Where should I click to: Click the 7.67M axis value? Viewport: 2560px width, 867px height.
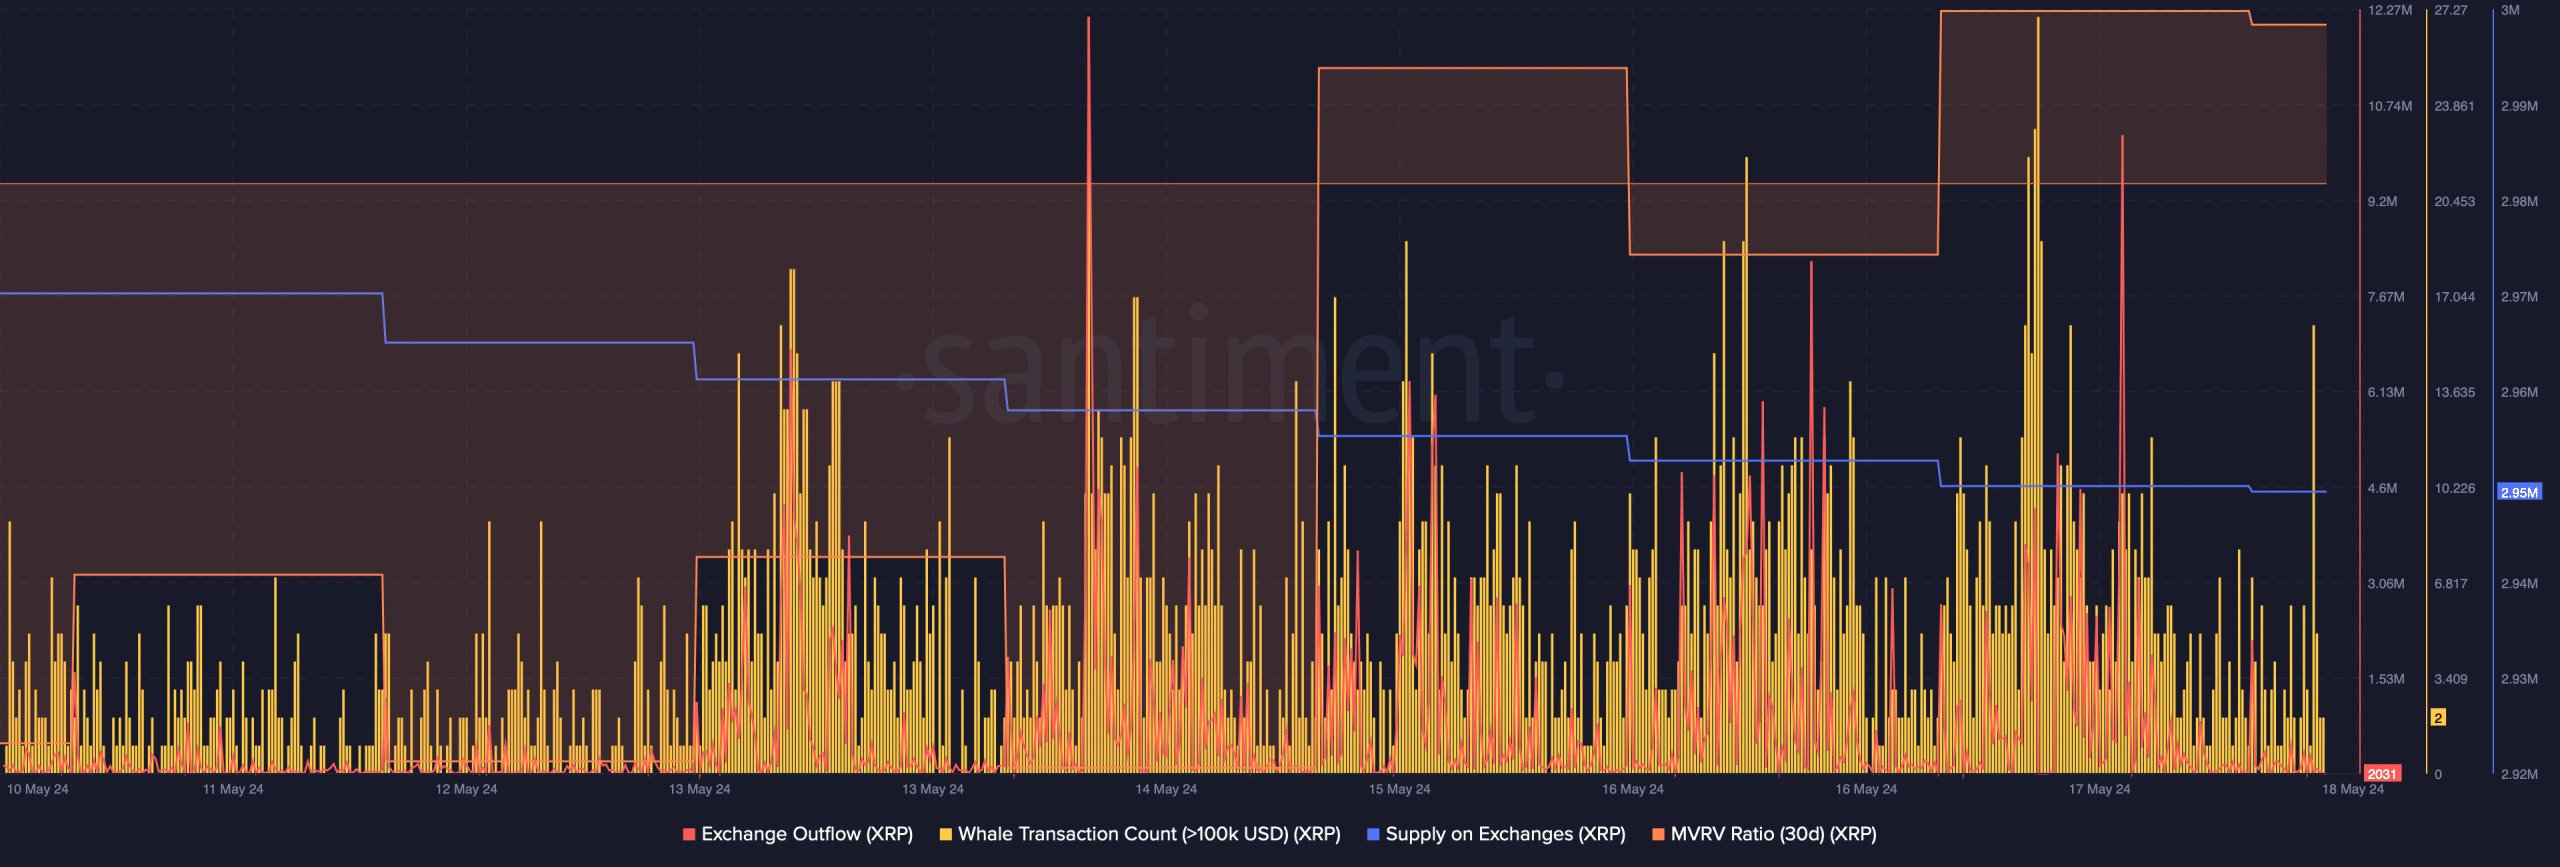(2386, 297)
